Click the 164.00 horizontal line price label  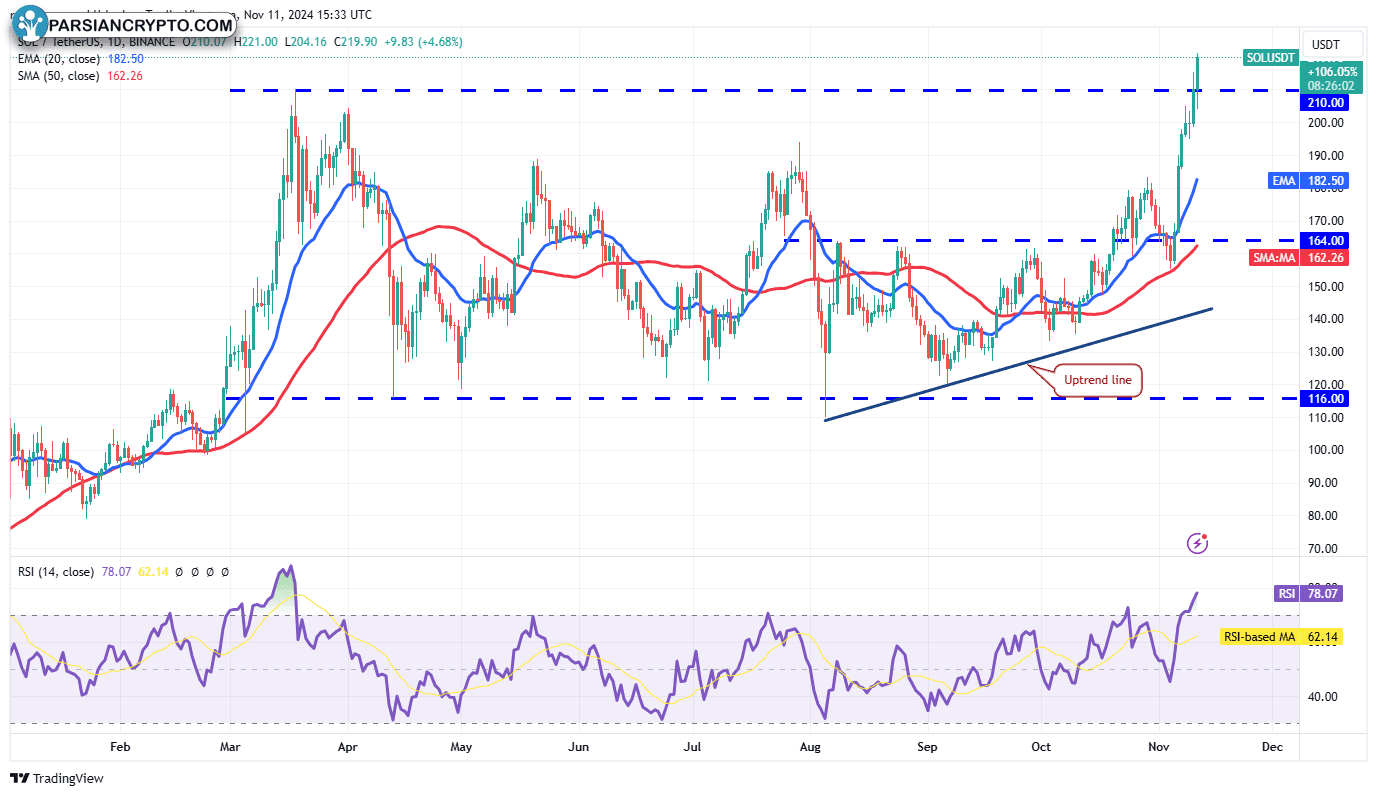tap(1322, 240)
